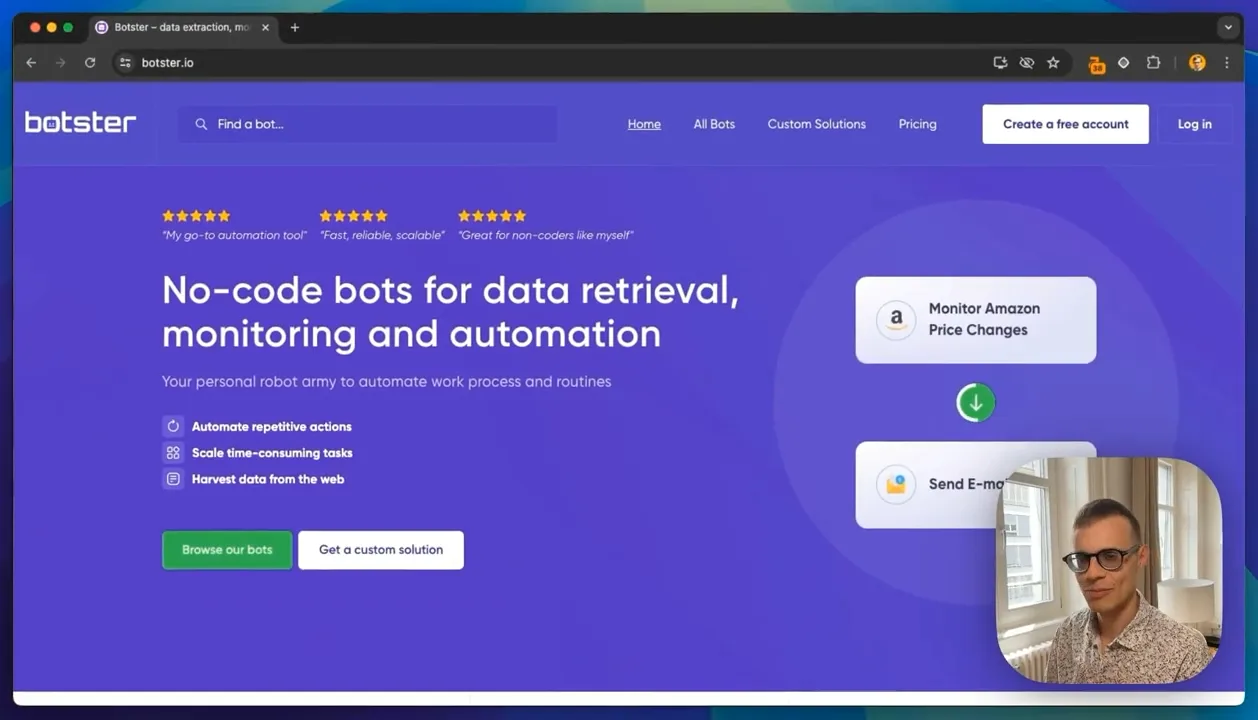Open the Pricing page

coord(917,124)
